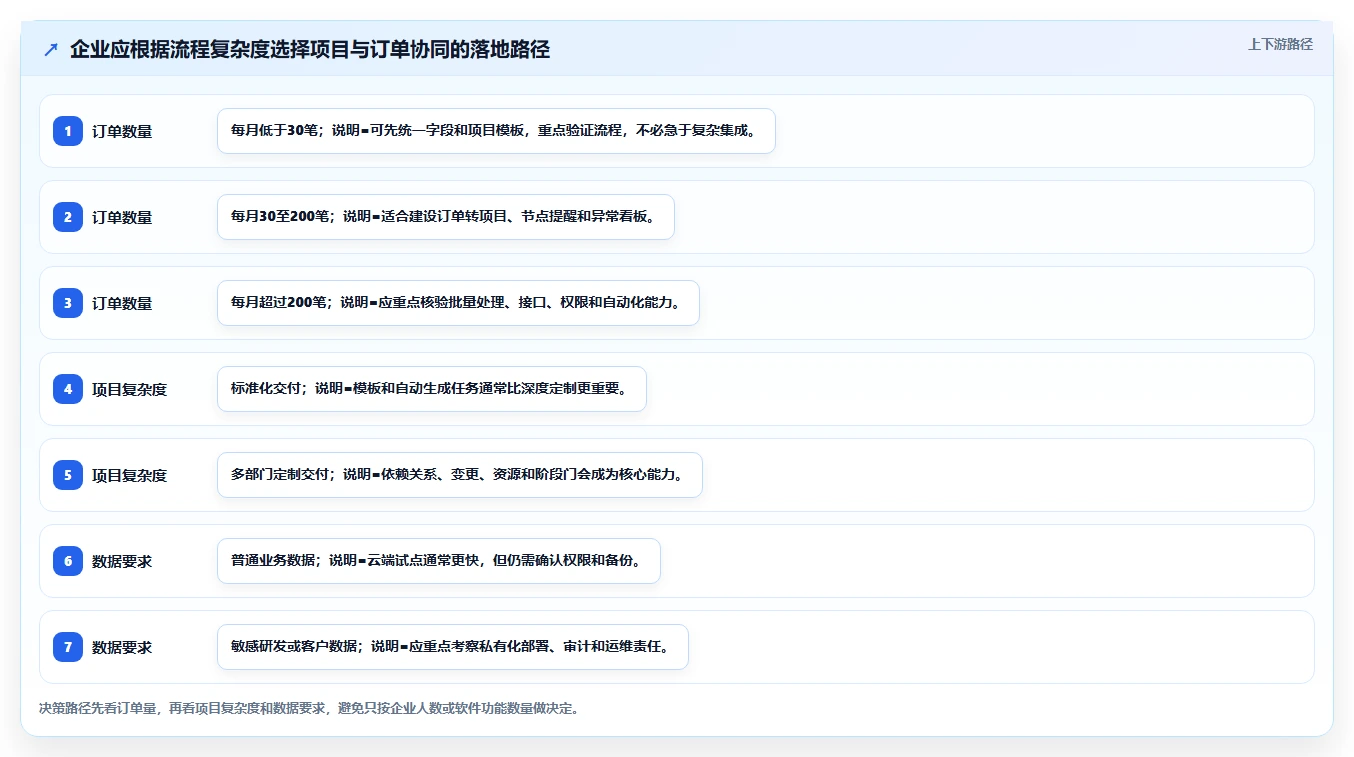This screenshot has width=1354, height=757.
Task: Select the 多部门定制交付 description box
Action: click(x=460, y=475)
